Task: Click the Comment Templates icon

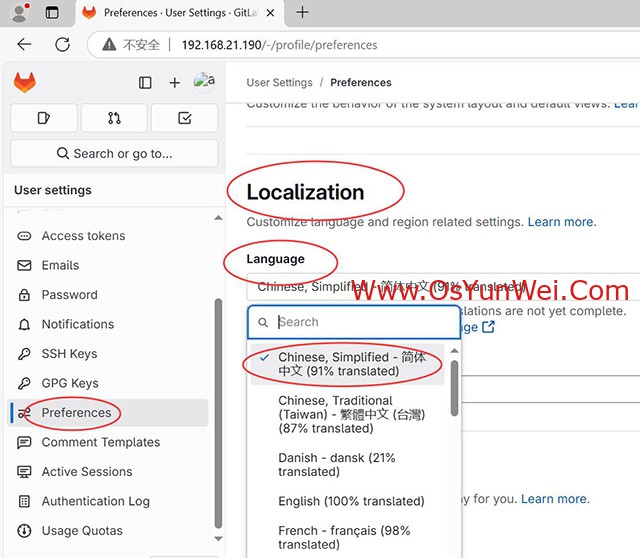Action: point(24,442)
